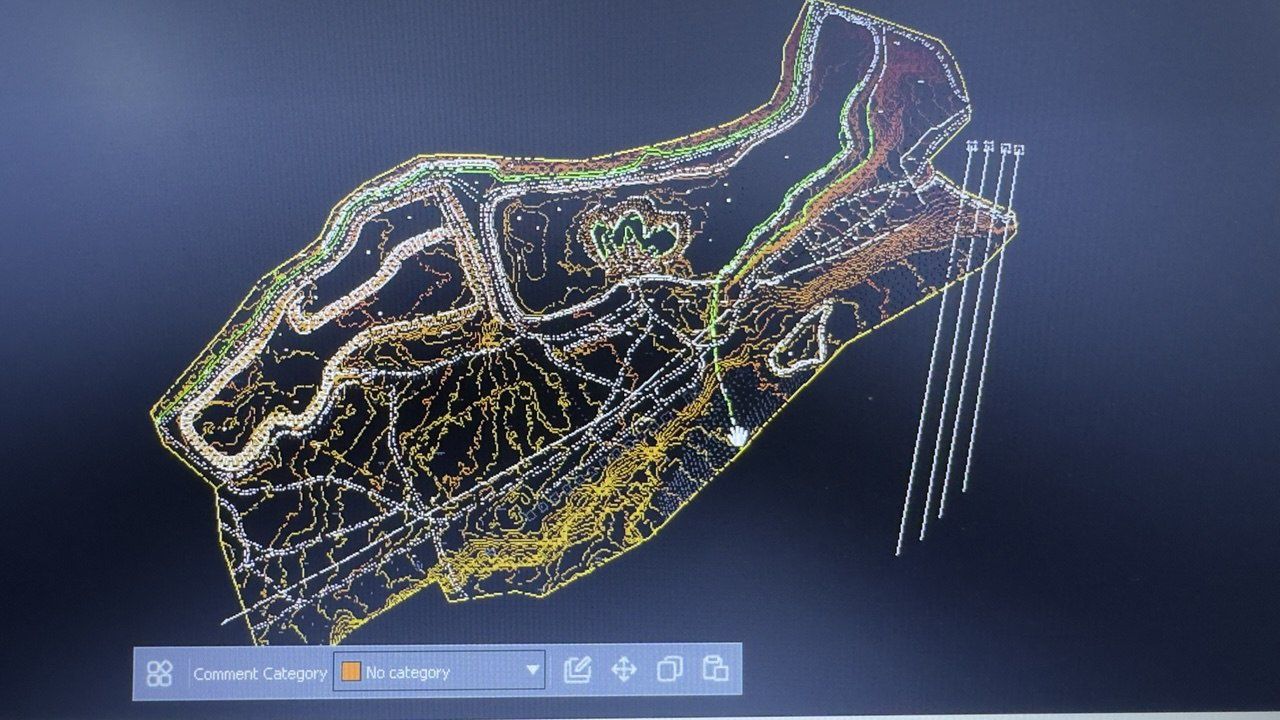Click the 'No category' combo box text
This screenshot has width=1280, height=720.
[x=408, y=673]
